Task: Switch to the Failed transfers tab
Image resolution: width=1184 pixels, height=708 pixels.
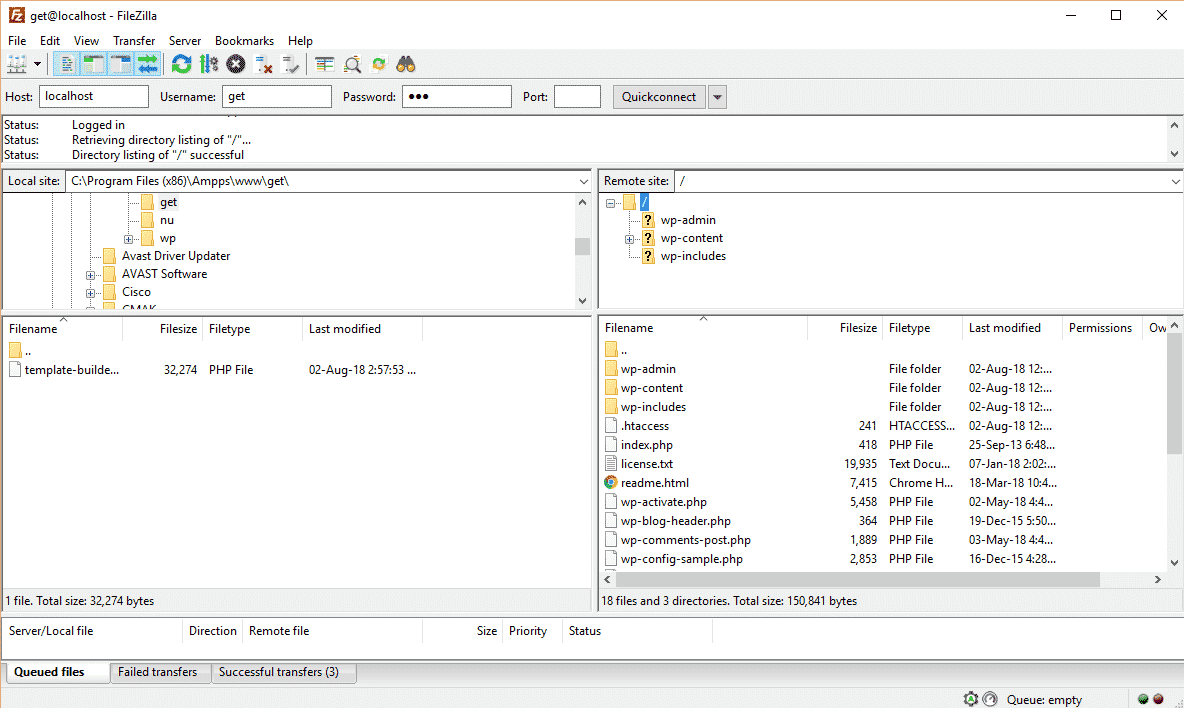Action: click(x=160, y=673)
